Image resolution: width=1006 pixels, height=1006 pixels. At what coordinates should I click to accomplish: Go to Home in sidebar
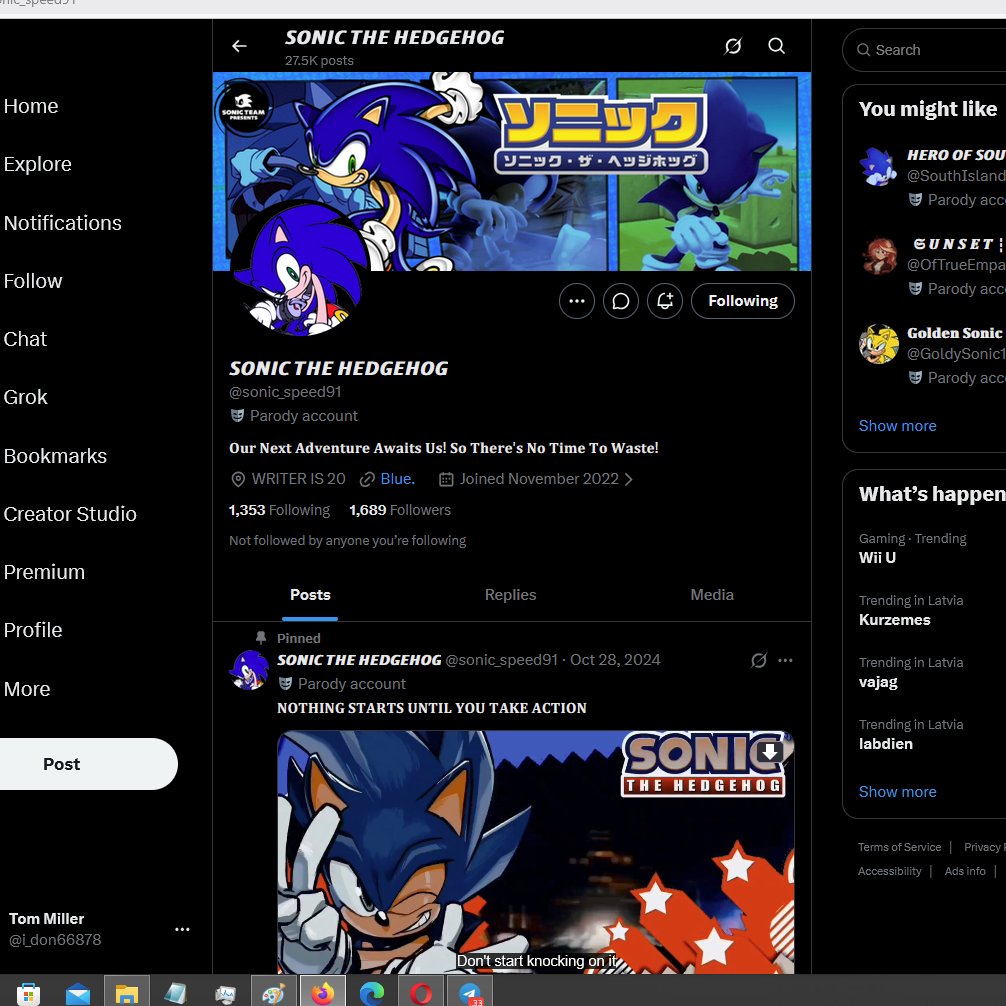pyautogui.click(x=31, y=106)
